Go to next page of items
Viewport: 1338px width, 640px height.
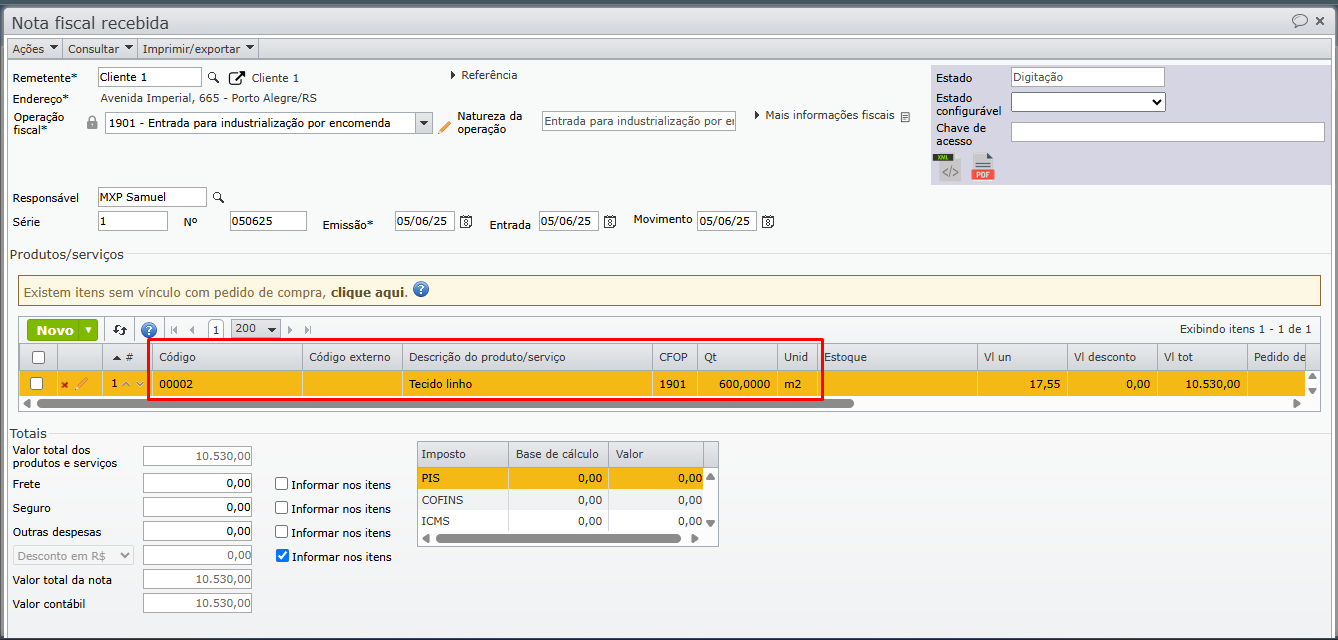(291, 330)
